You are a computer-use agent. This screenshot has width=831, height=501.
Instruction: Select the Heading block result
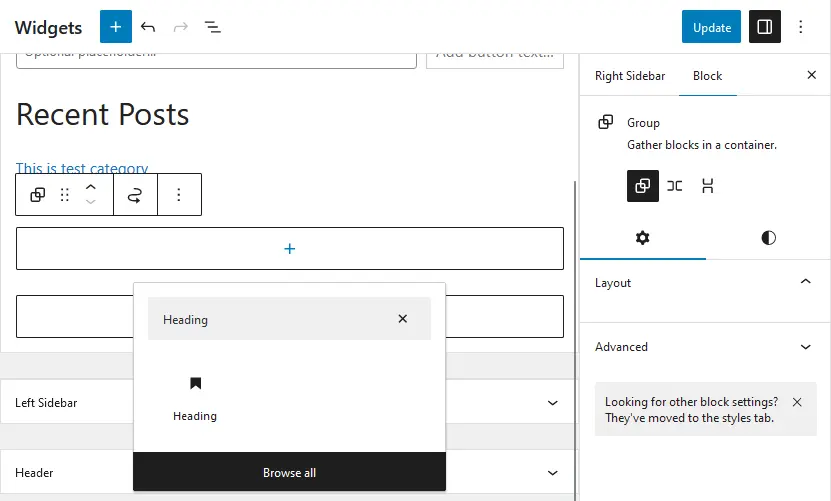pos(195,399)
